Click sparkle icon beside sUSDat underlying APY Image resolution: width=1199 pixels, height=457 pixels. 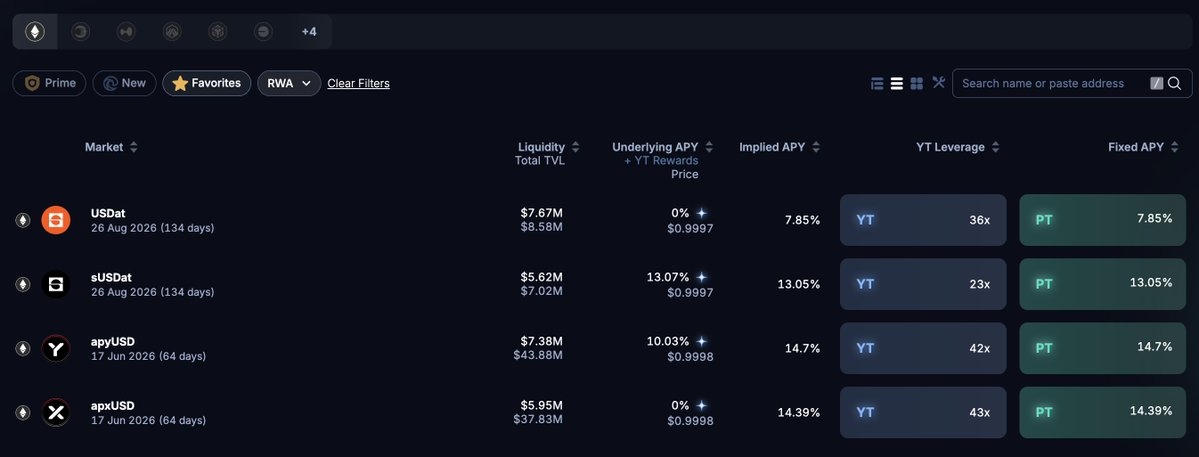702,277
